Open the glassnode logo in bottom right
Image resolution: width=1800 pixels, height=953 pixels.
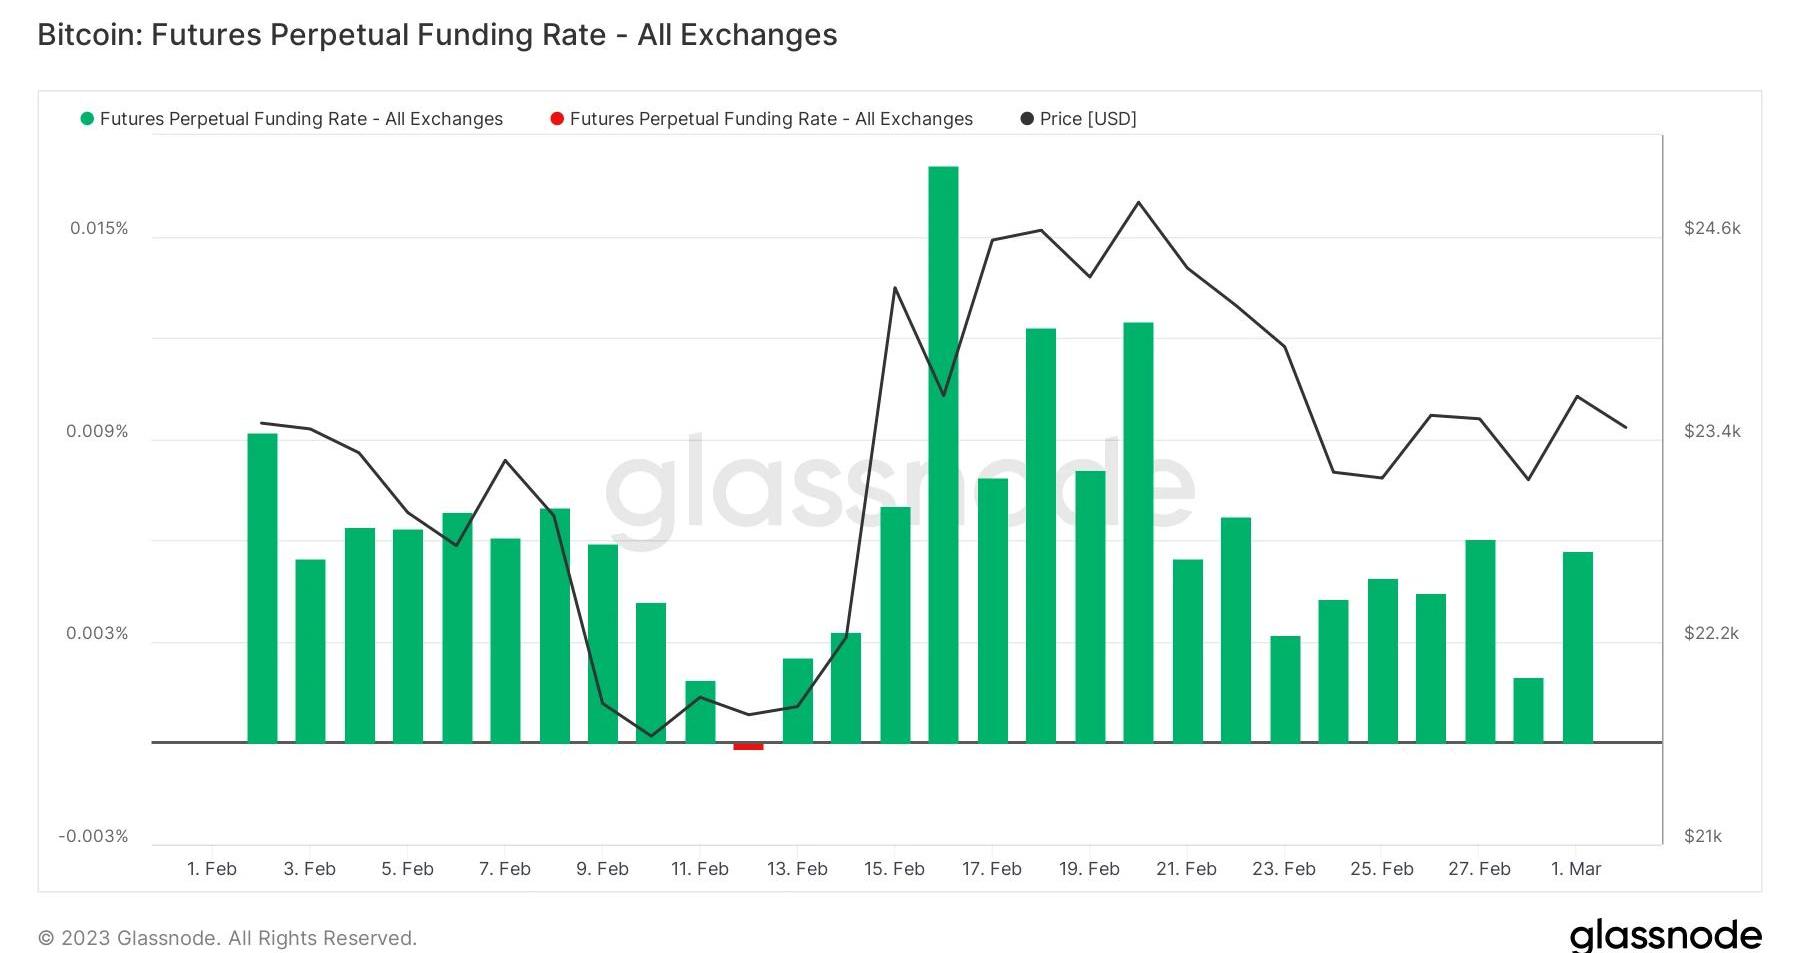pos(1665,935)
